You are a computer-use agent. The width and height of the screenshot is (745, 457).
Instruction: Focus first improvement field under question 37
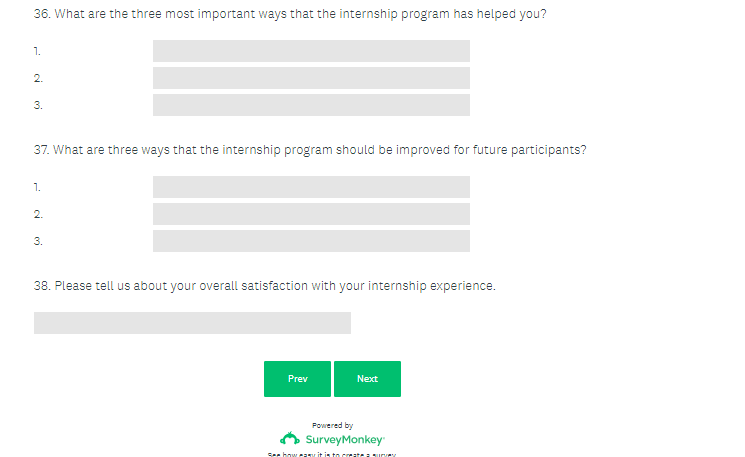(311, 187)
